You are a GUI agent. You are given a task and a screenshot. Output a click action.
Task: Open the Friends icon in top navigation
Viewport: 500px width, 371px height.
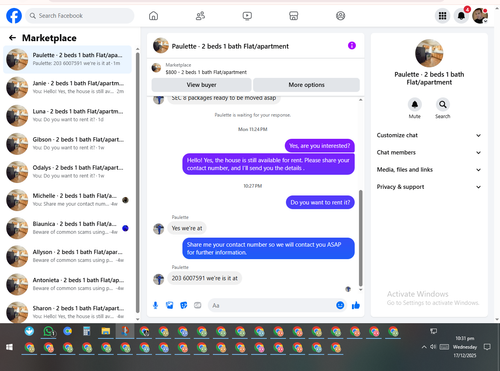pyautogui.click(x=200, y=16)
